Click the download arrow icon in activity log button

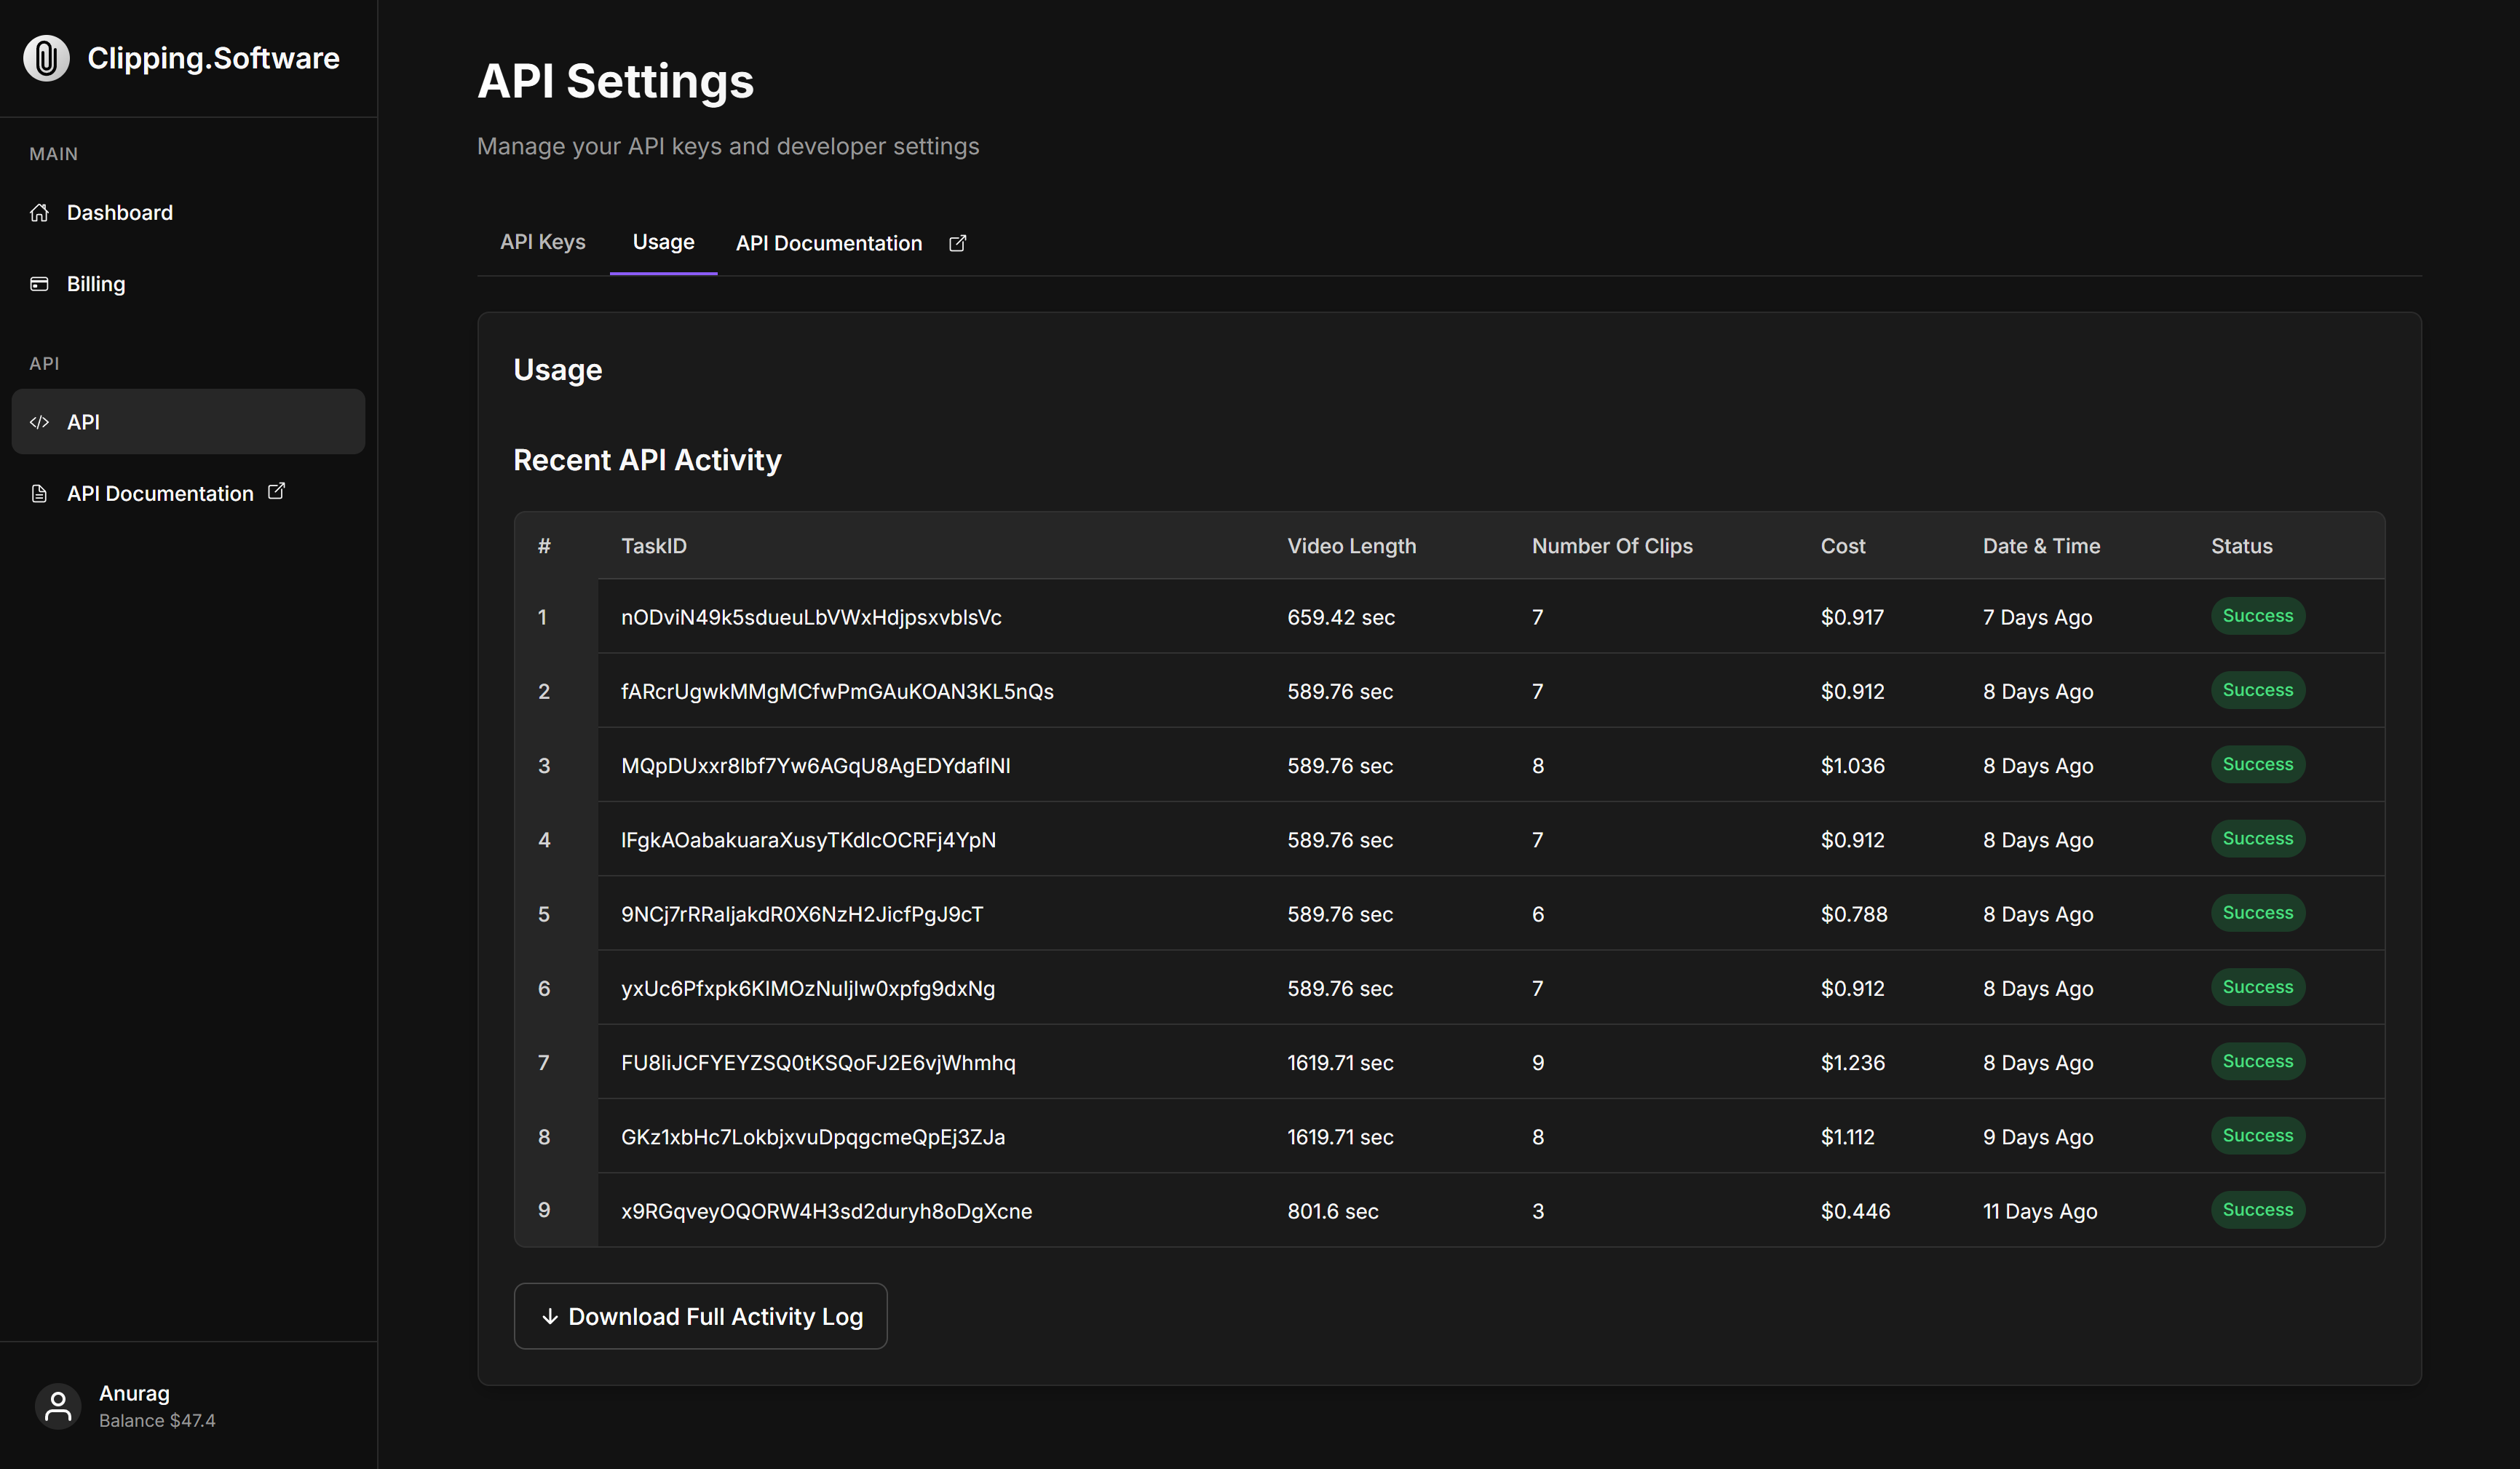[x=549, y=1316]
